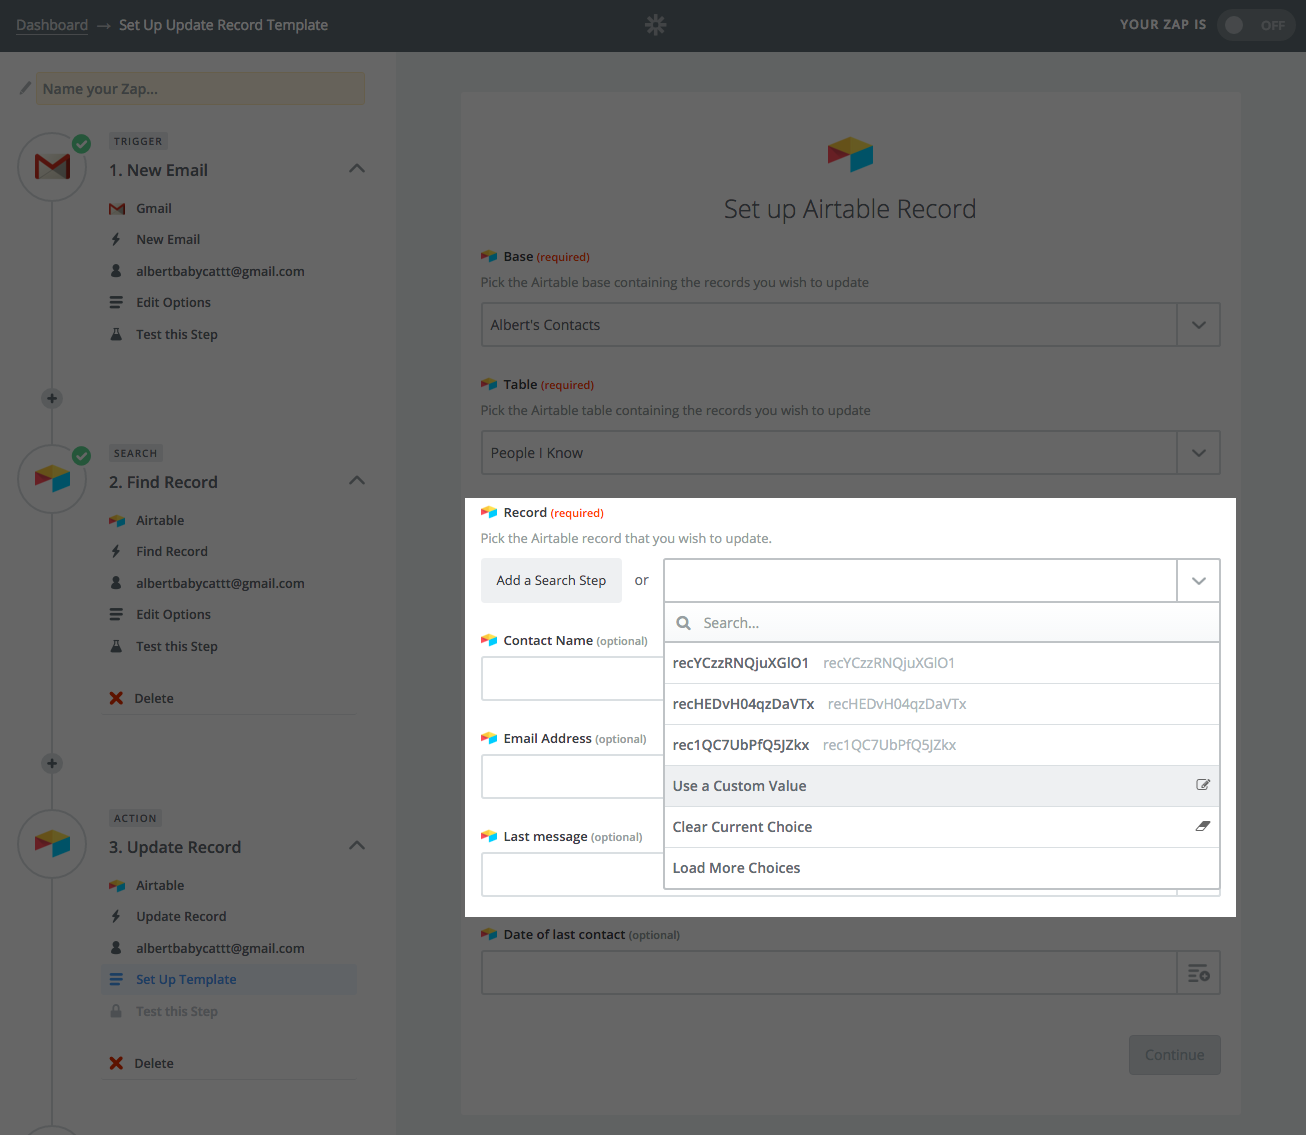Viewport: 1306px width, 1135px height.
Task: Open Airtable app item in step 3
Action: coord(160,885)
